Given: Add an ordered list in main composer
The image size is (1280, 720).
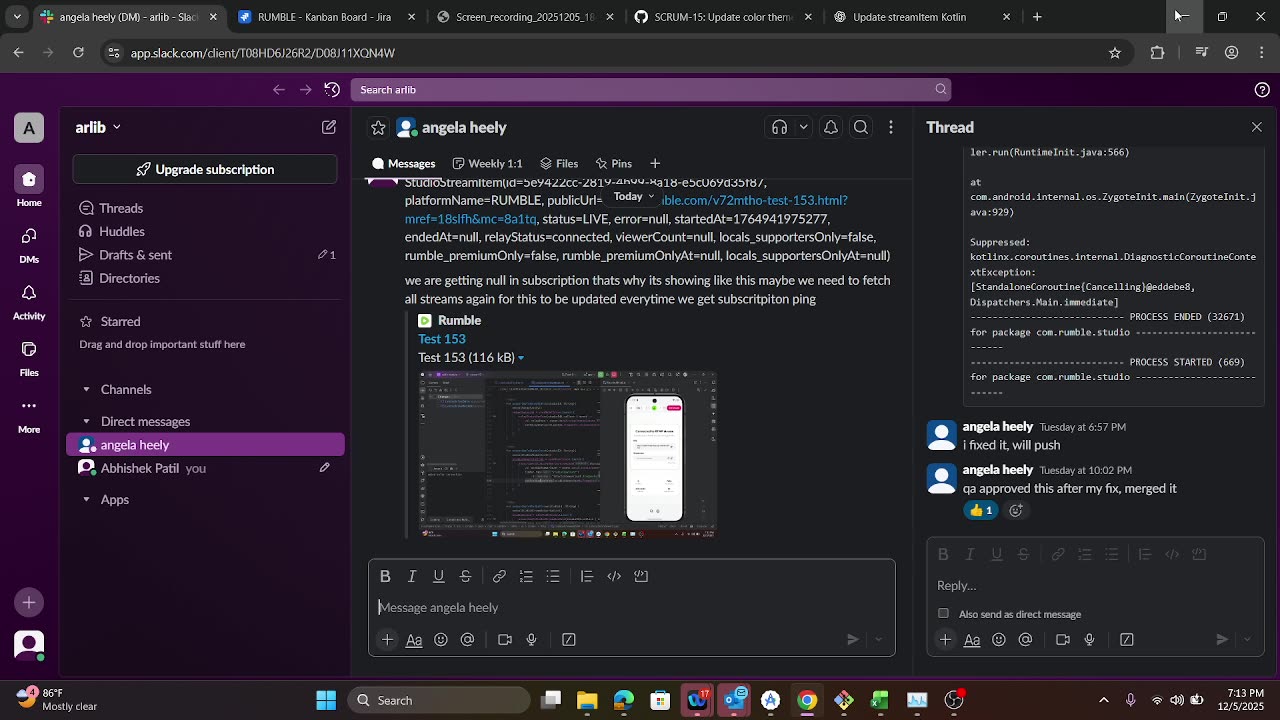Looking at the screenshot, I should click(x=526, y=576).
